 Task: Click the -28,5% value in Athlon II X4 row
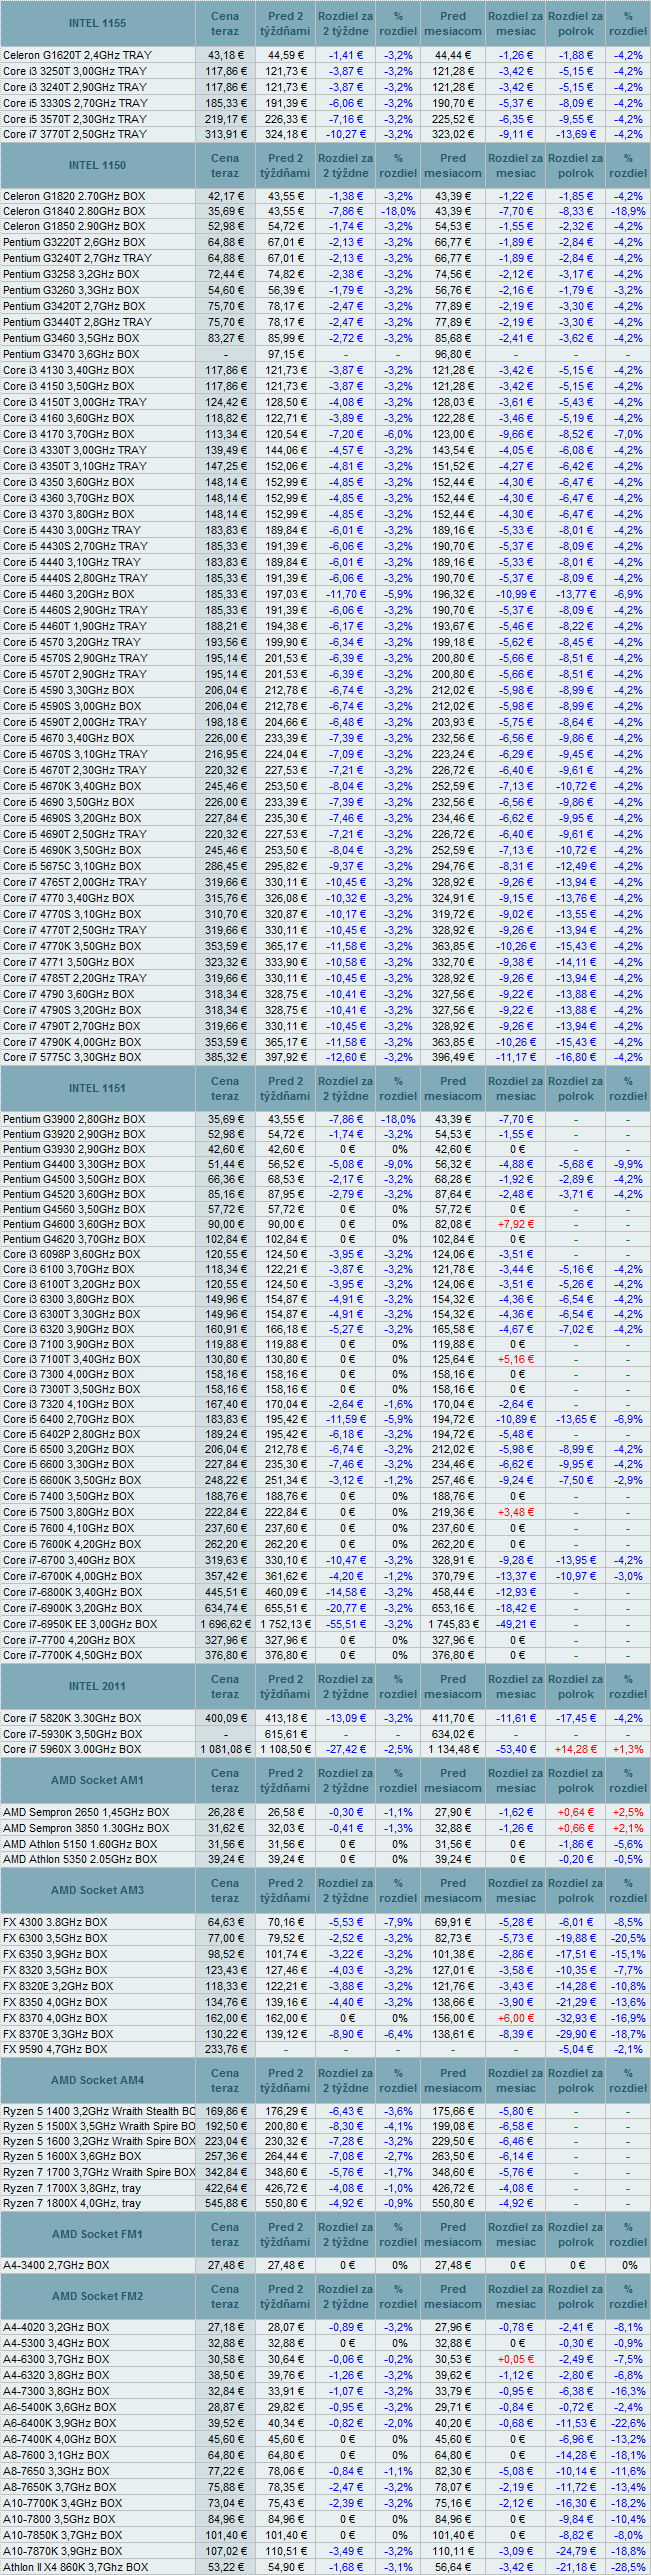[x=628, y=2567]
